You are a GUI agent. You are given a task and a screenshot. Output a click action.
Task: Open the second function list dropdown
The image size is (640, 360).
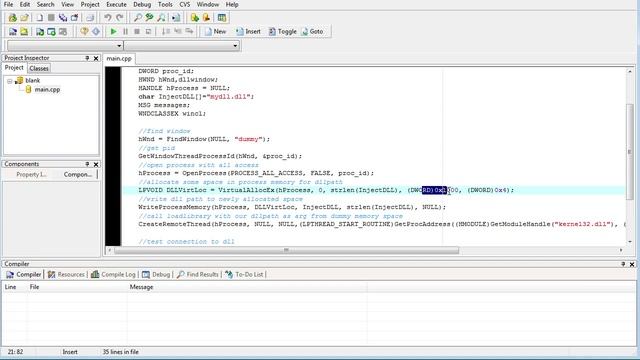(x=235, y=46)
